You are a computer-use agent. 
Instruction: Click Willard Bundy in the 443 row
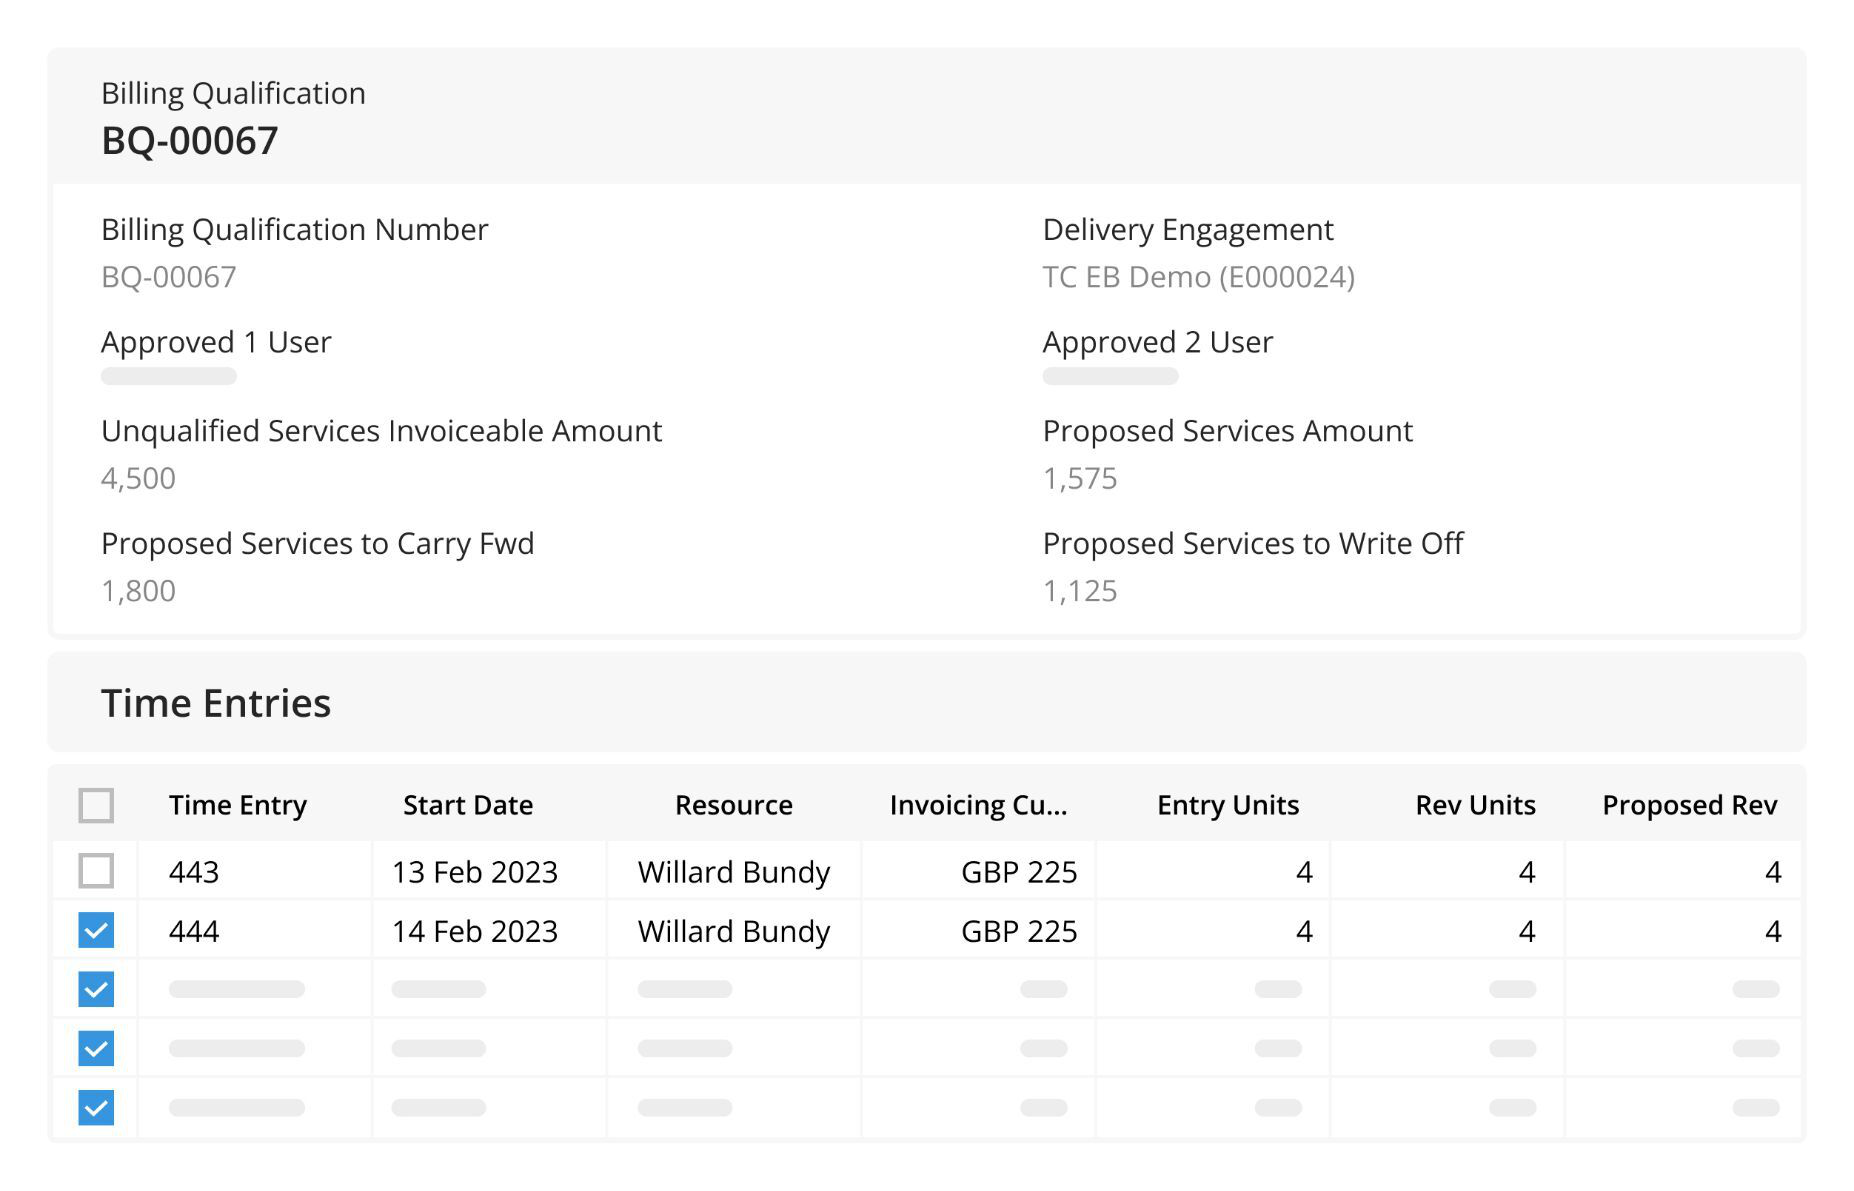(x=733, y=872)
